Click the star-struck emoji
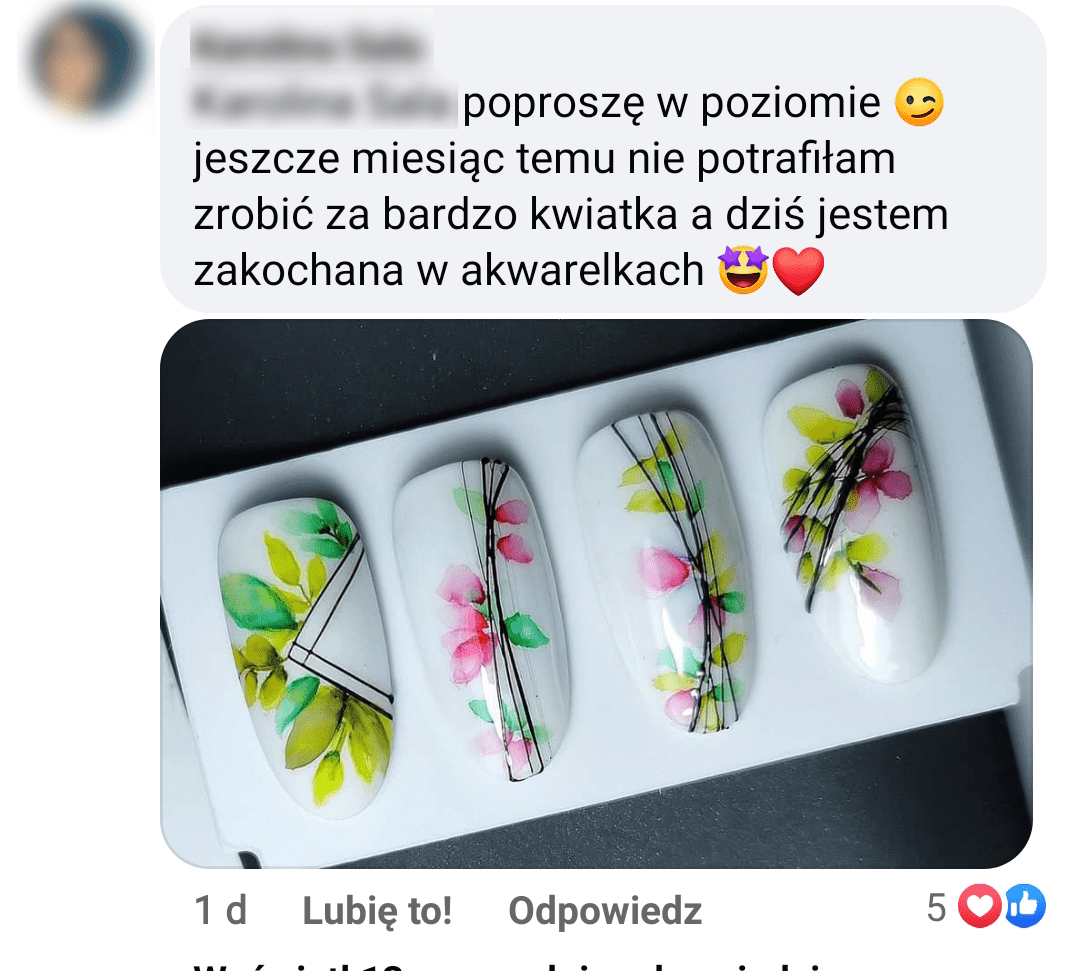This screenshot has width=1080, height=971. (742, 269)
